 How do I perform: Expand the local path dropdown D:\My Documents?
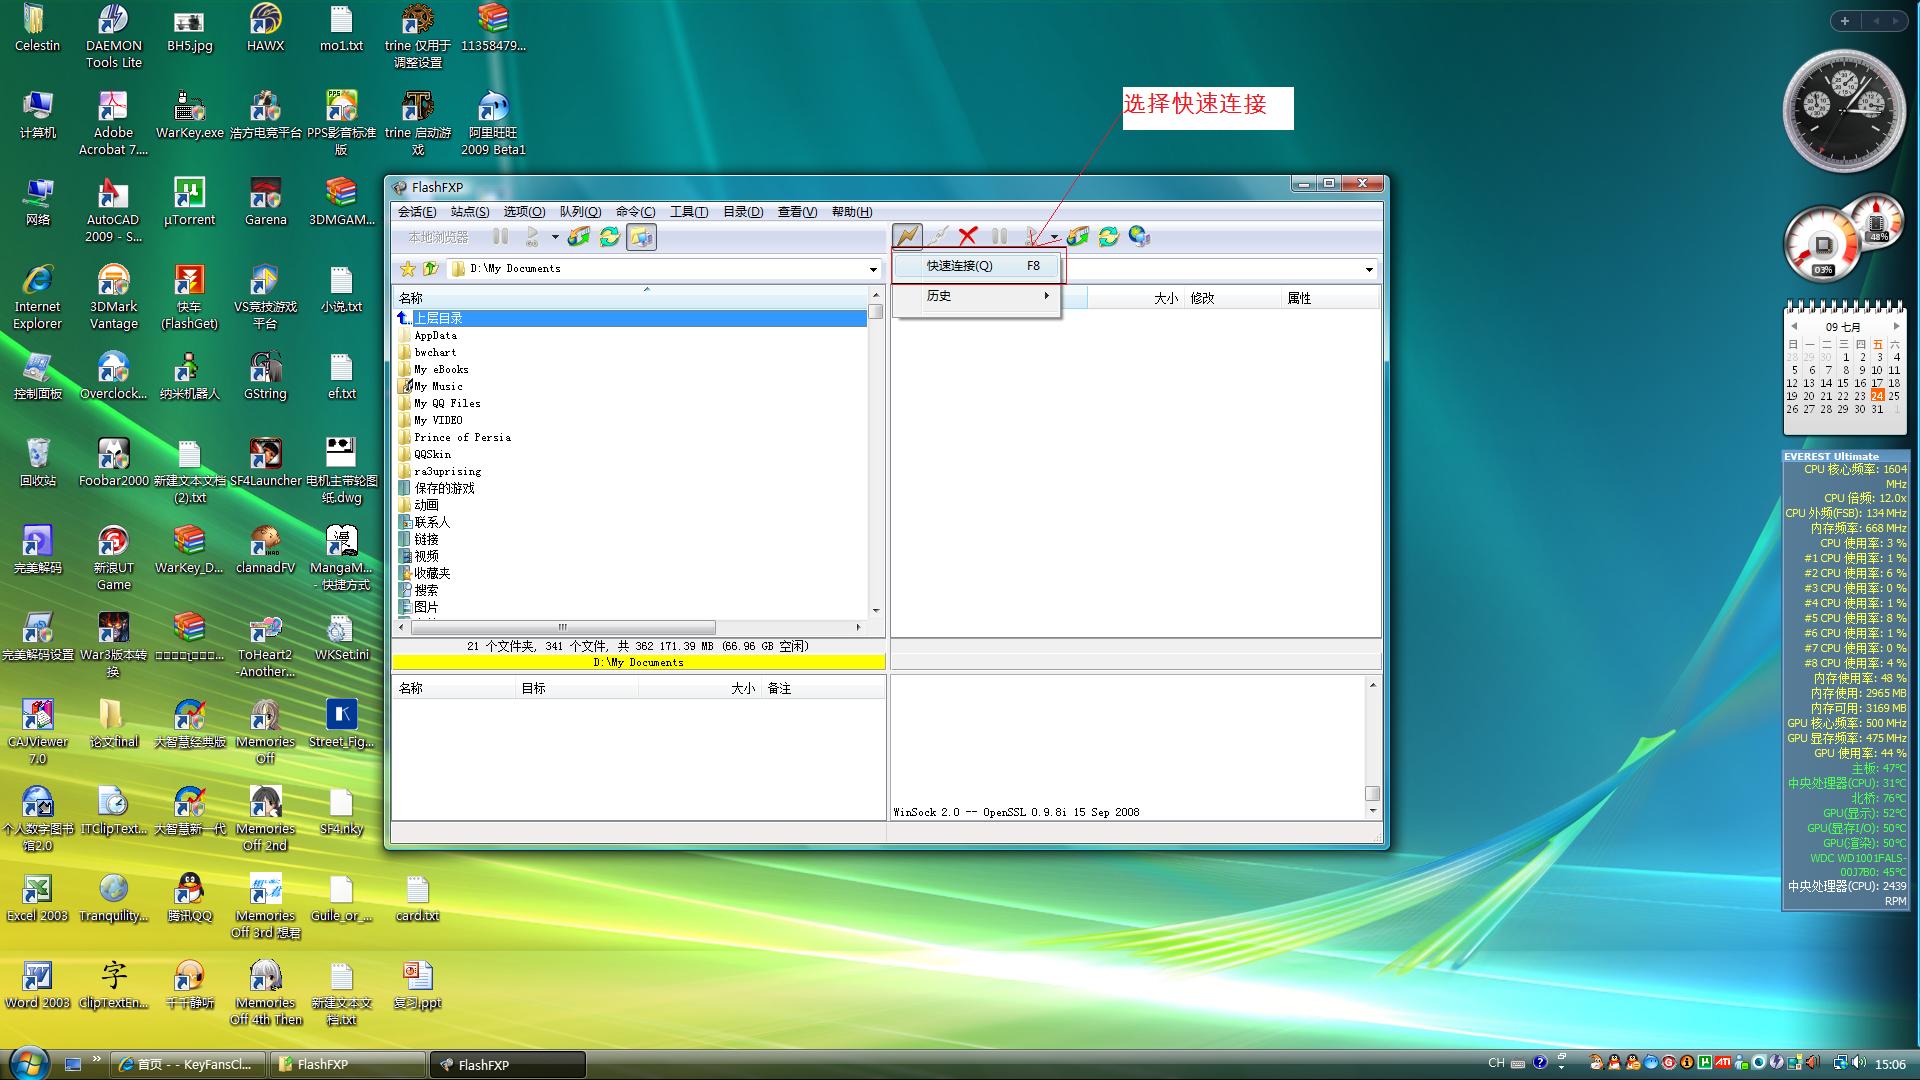[873, 269]
